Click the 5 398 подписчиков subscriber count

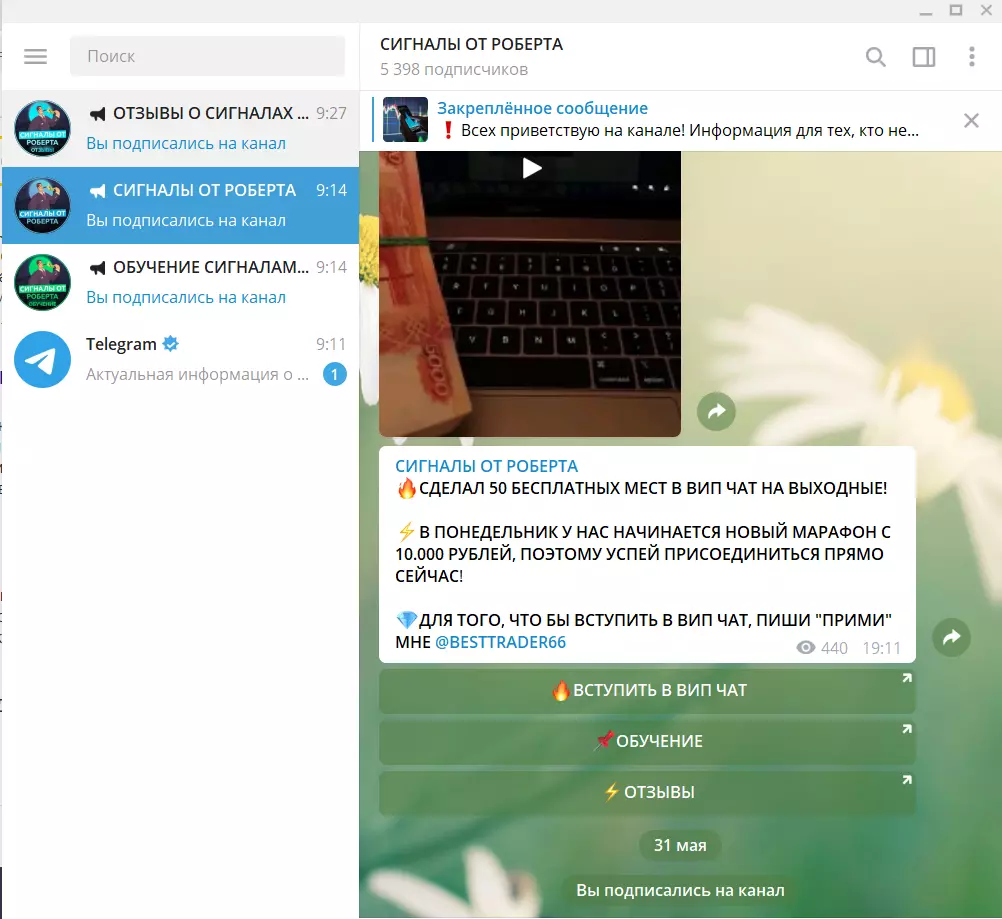pos(454,69)
